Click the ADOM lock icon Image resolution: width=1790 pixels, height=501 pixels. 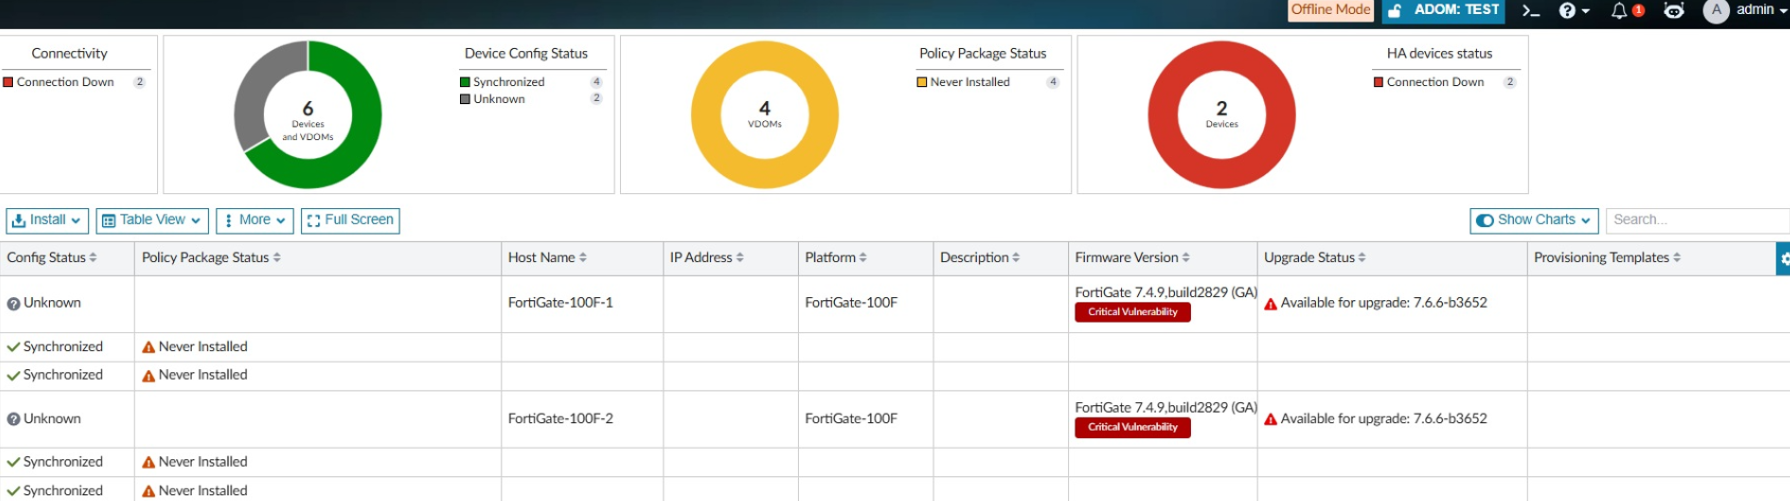tap(1394, 11)
